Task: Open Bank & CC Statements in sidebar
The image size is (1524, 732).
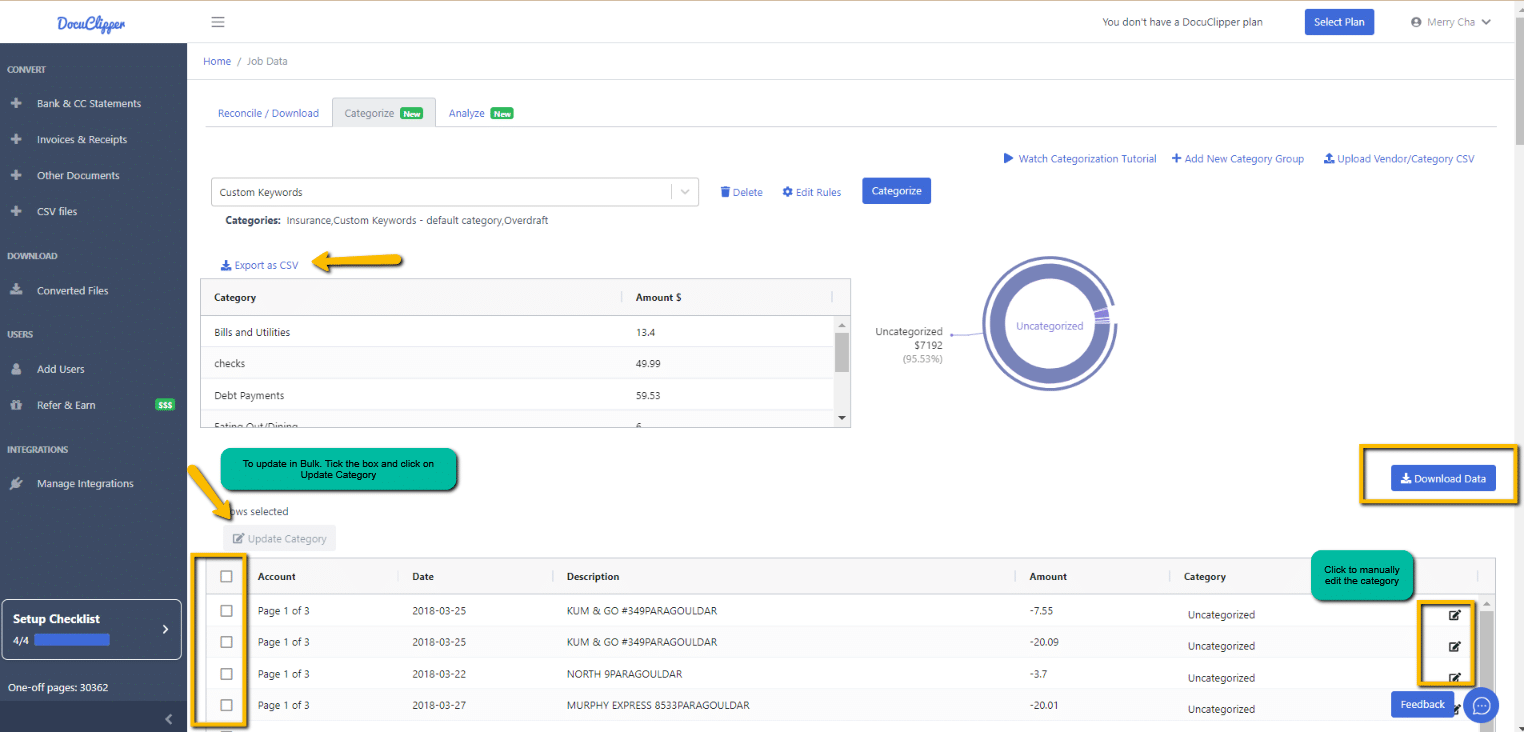Action: coord(89,103)
